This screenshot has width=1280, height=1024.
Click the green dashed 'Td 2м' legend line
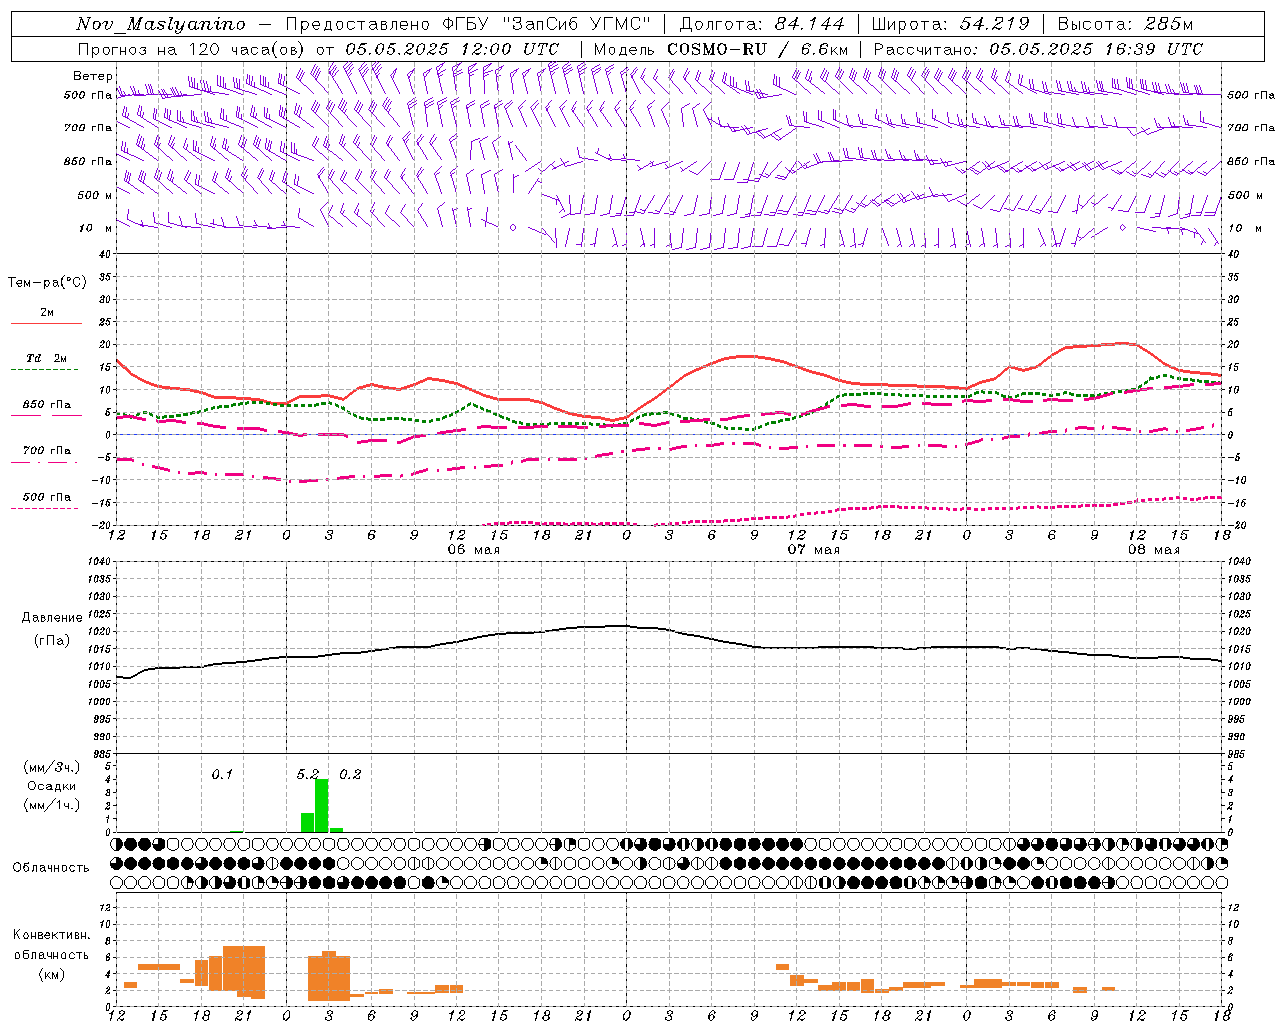(x=44, y=370)
